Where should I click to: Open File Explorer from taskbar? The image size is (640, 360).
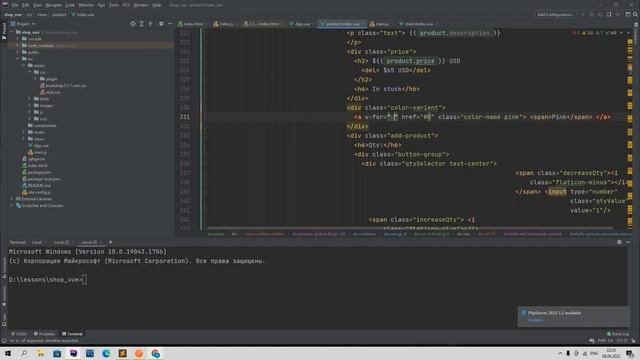click(x=40, y=353)
